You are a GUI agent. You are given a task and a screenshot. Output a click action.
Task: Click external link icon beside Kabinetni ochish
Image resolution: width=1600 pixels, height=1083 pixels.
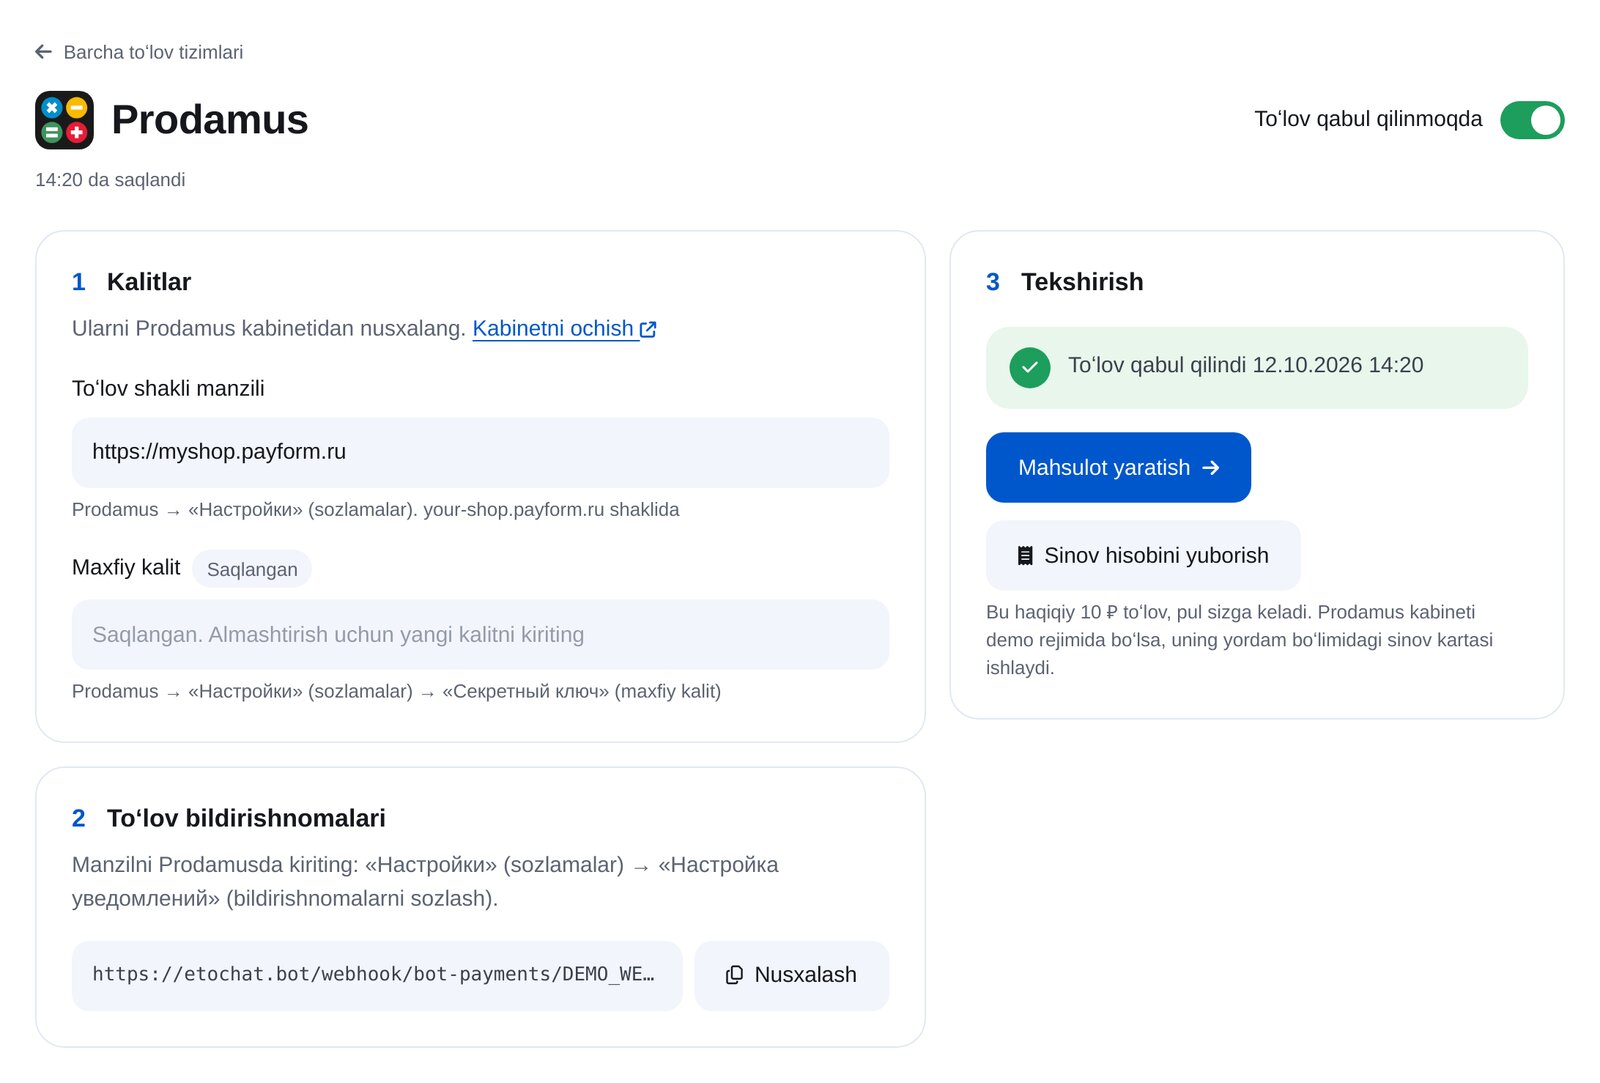pyautogui.click(x=648, y=329)
